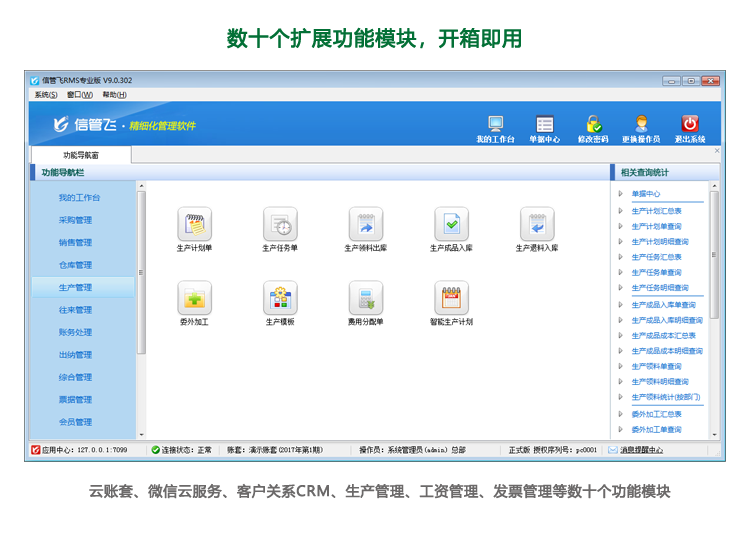This screenshot has height=550, width=750.
Task: Switch to the 功能导航窗 tab
Action: pos(81,155)
